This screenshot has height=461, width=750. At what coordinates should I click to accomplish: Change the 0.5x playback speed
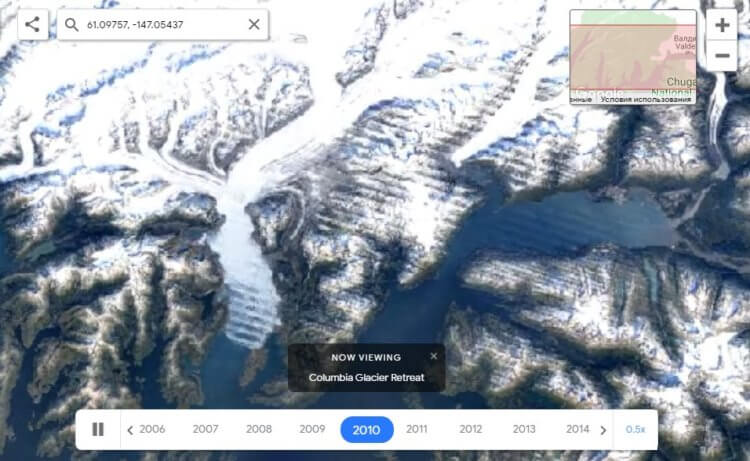635,429
